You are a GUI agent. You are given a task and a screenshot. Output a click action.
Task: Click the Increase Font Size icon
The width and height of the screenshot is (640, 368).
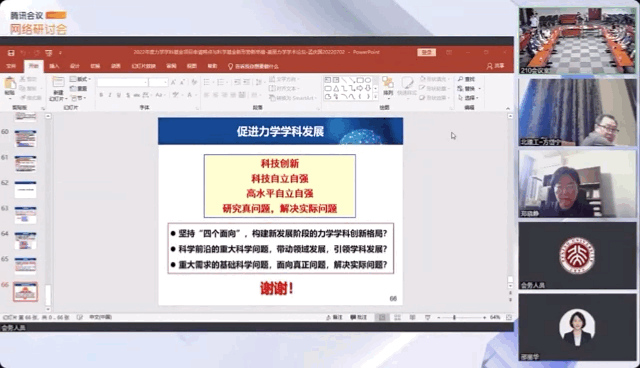coord(173,82)
